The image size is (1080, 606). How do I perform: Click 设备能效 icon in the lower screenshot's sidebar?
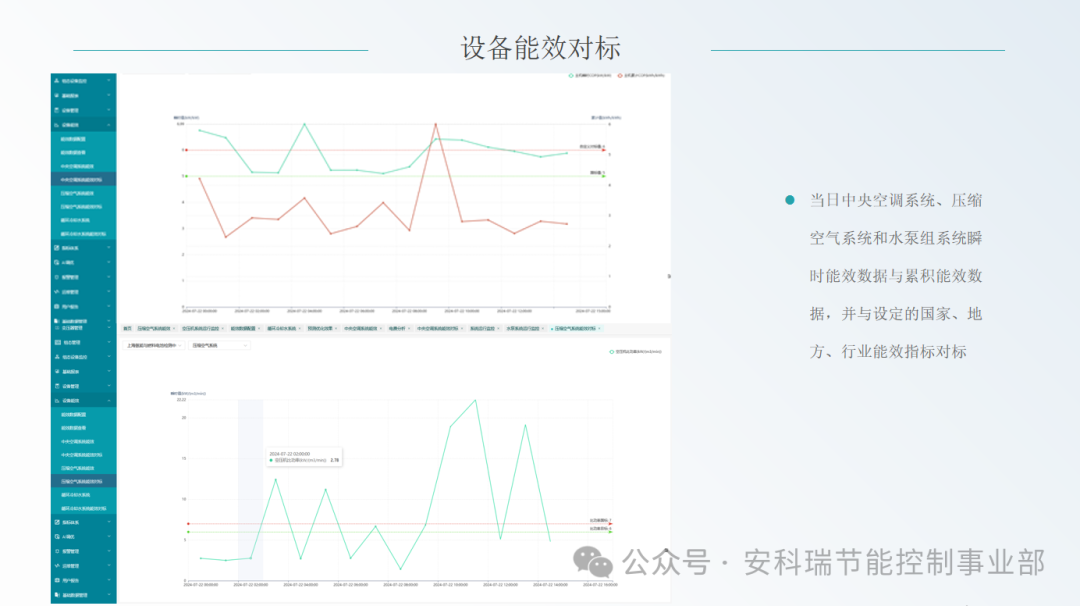[x=57, y=400]
